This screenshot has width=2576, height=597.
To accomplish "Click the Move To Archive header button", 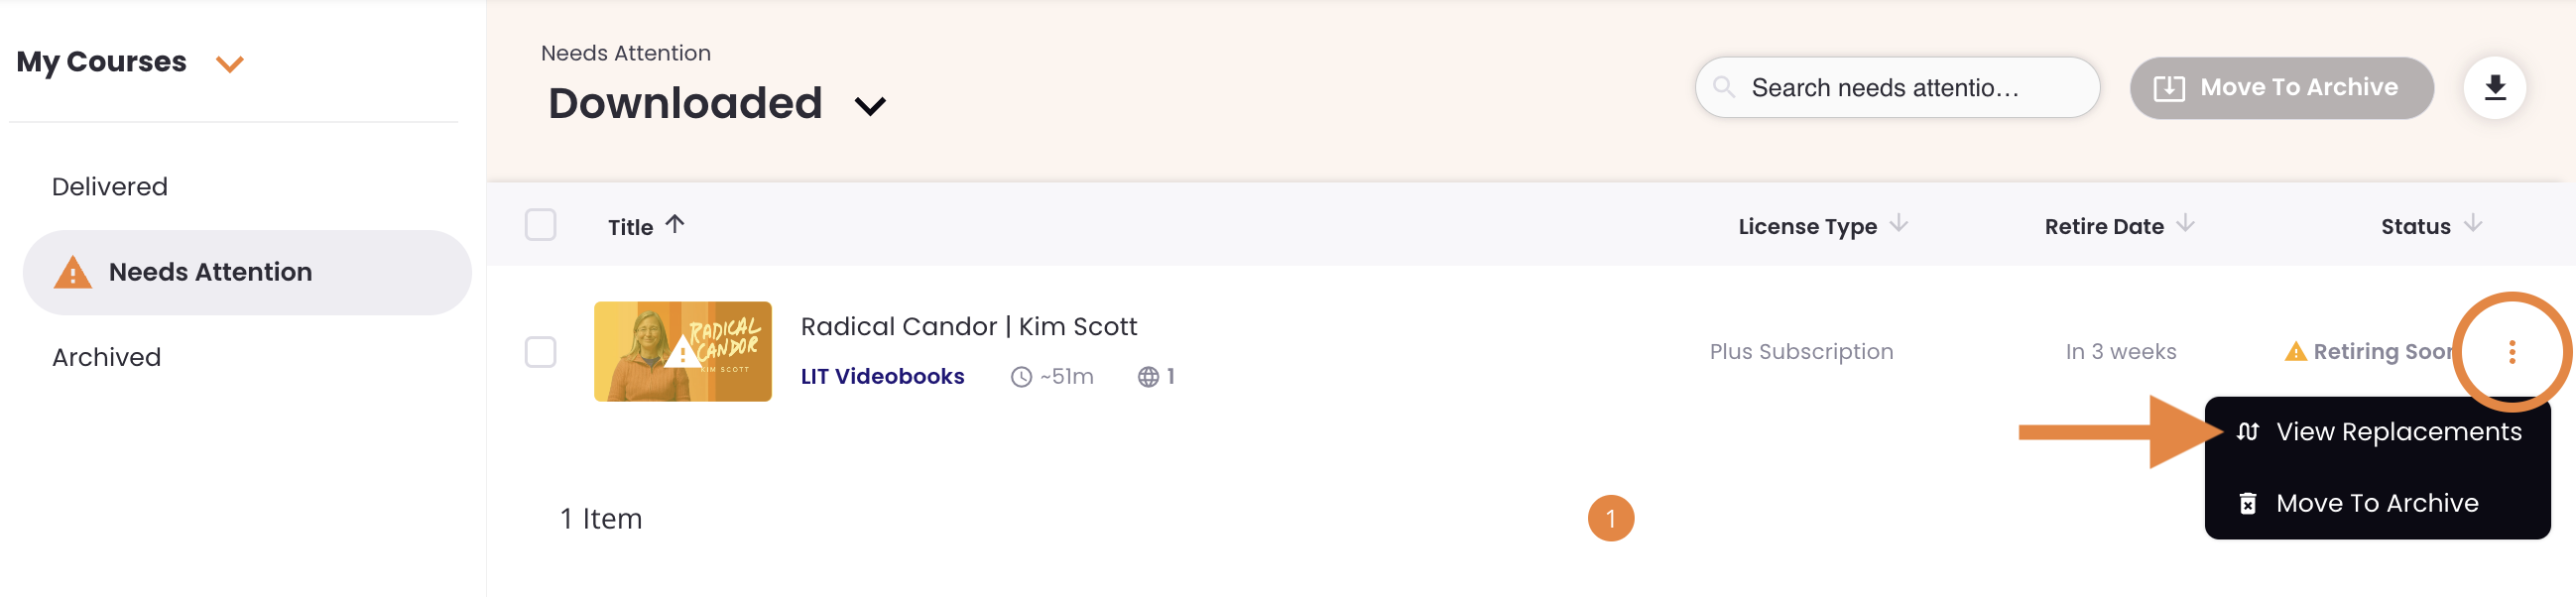I will click(2280, 88).
